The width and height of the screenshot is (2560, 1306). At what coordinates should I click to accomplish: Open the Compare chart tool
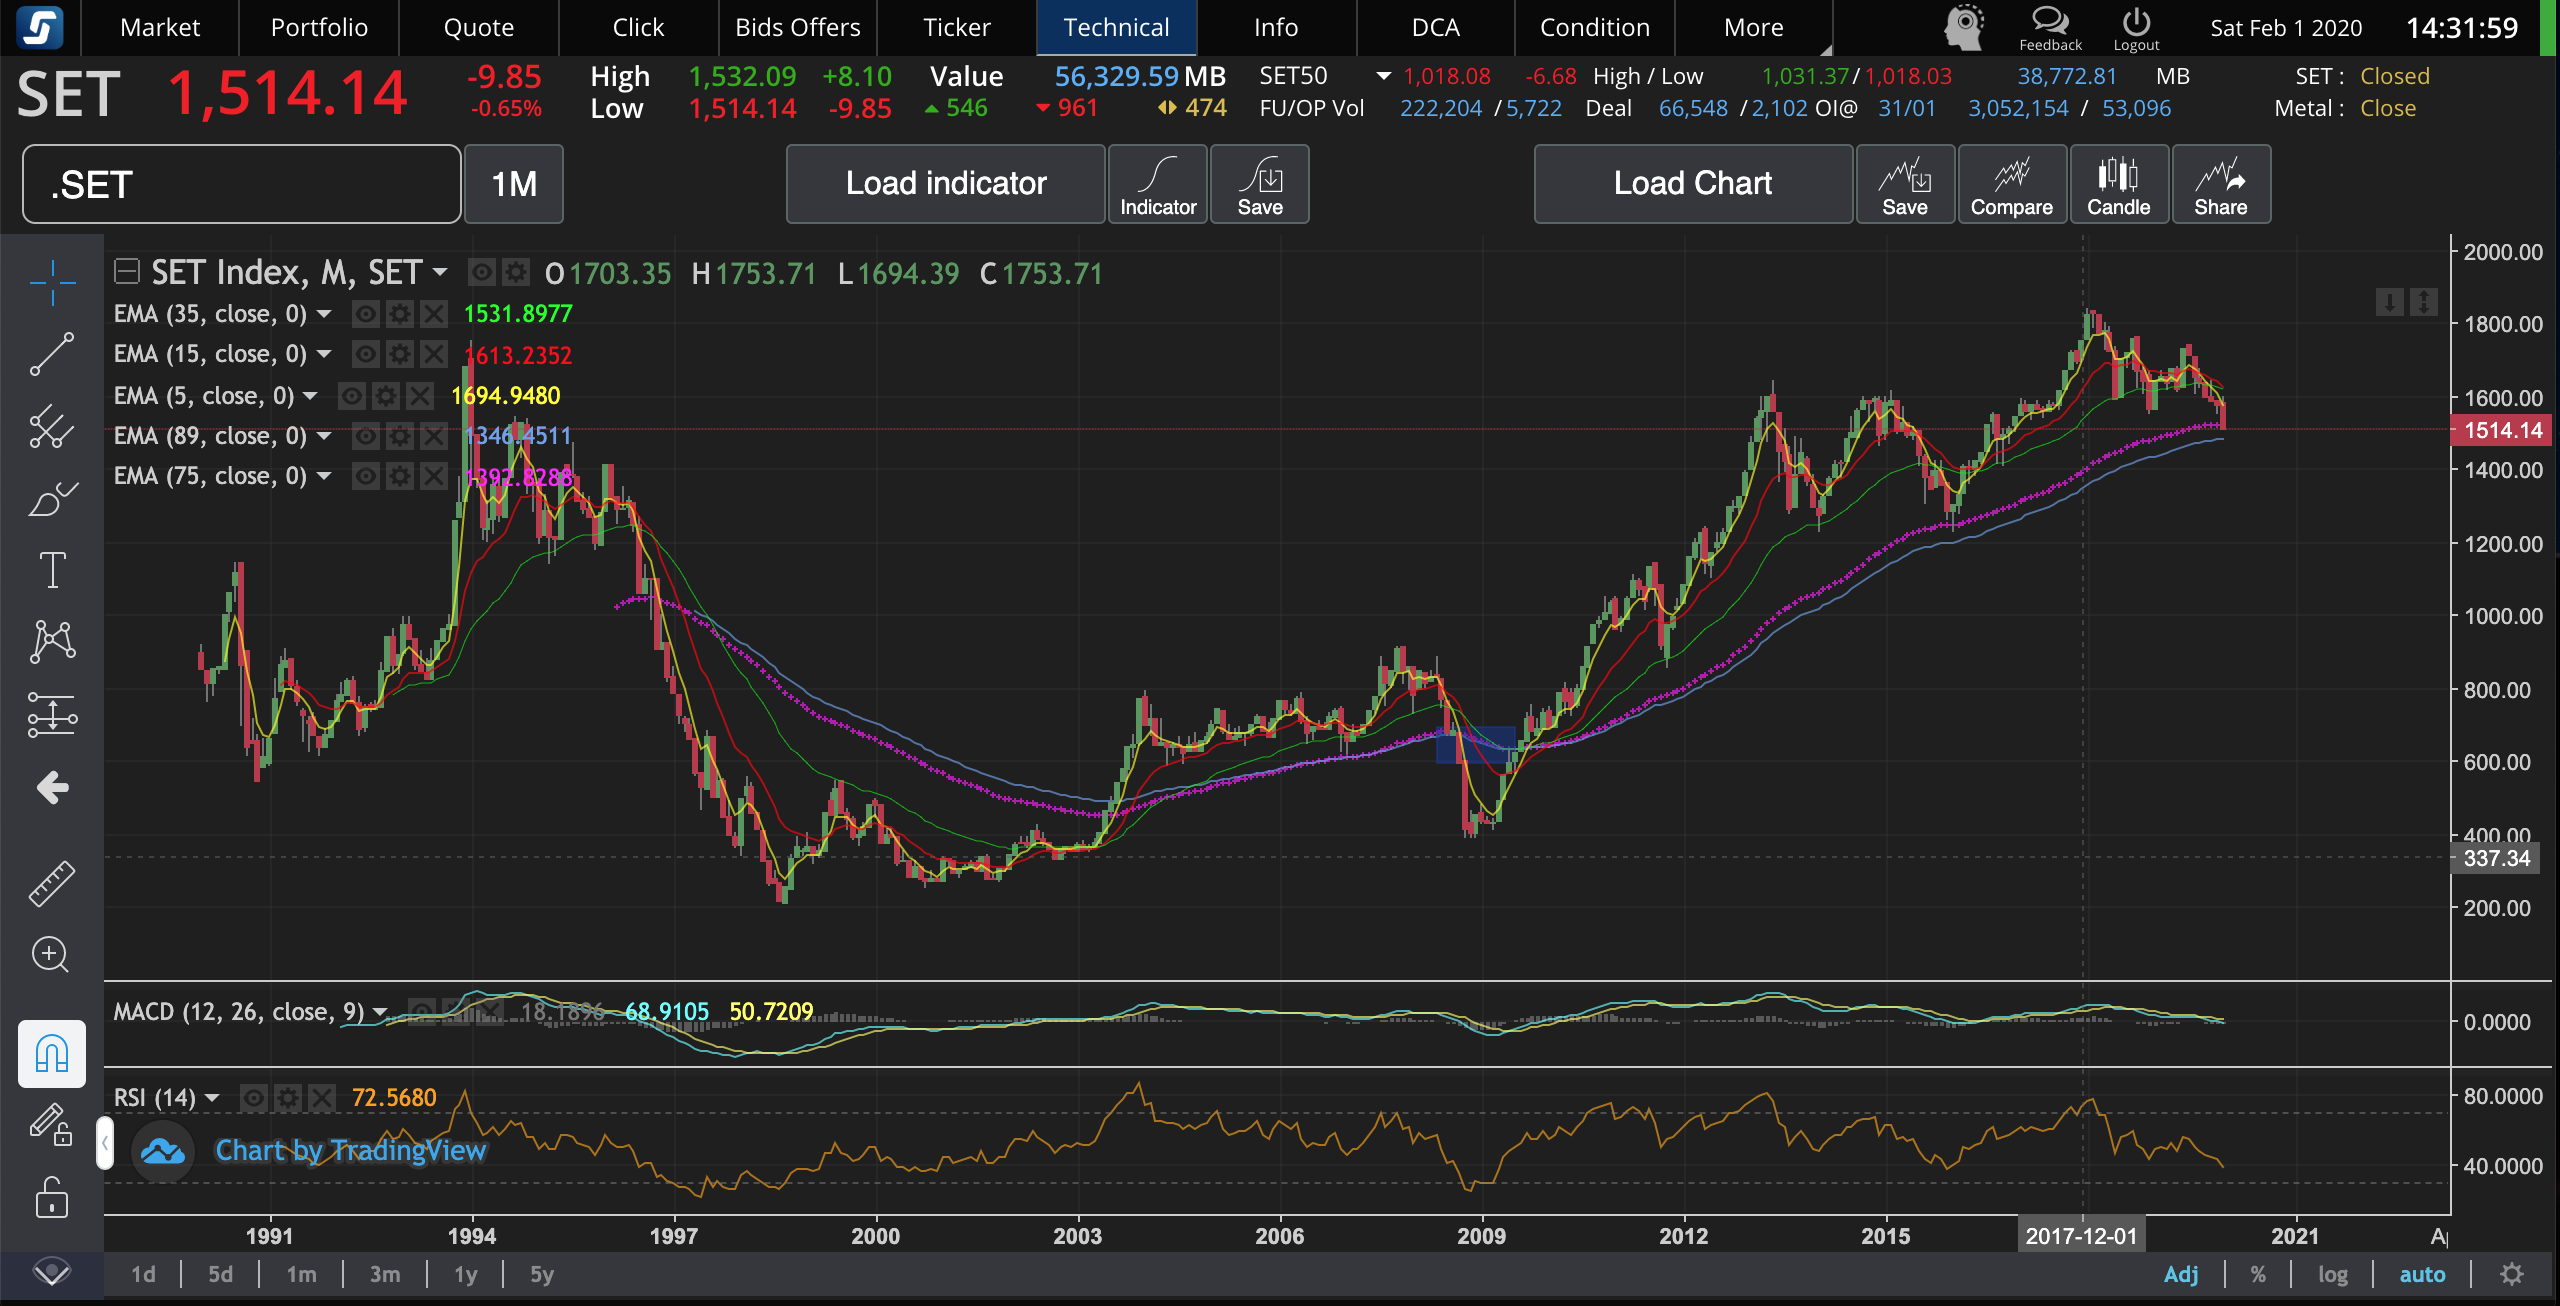tap(2011, 184)
